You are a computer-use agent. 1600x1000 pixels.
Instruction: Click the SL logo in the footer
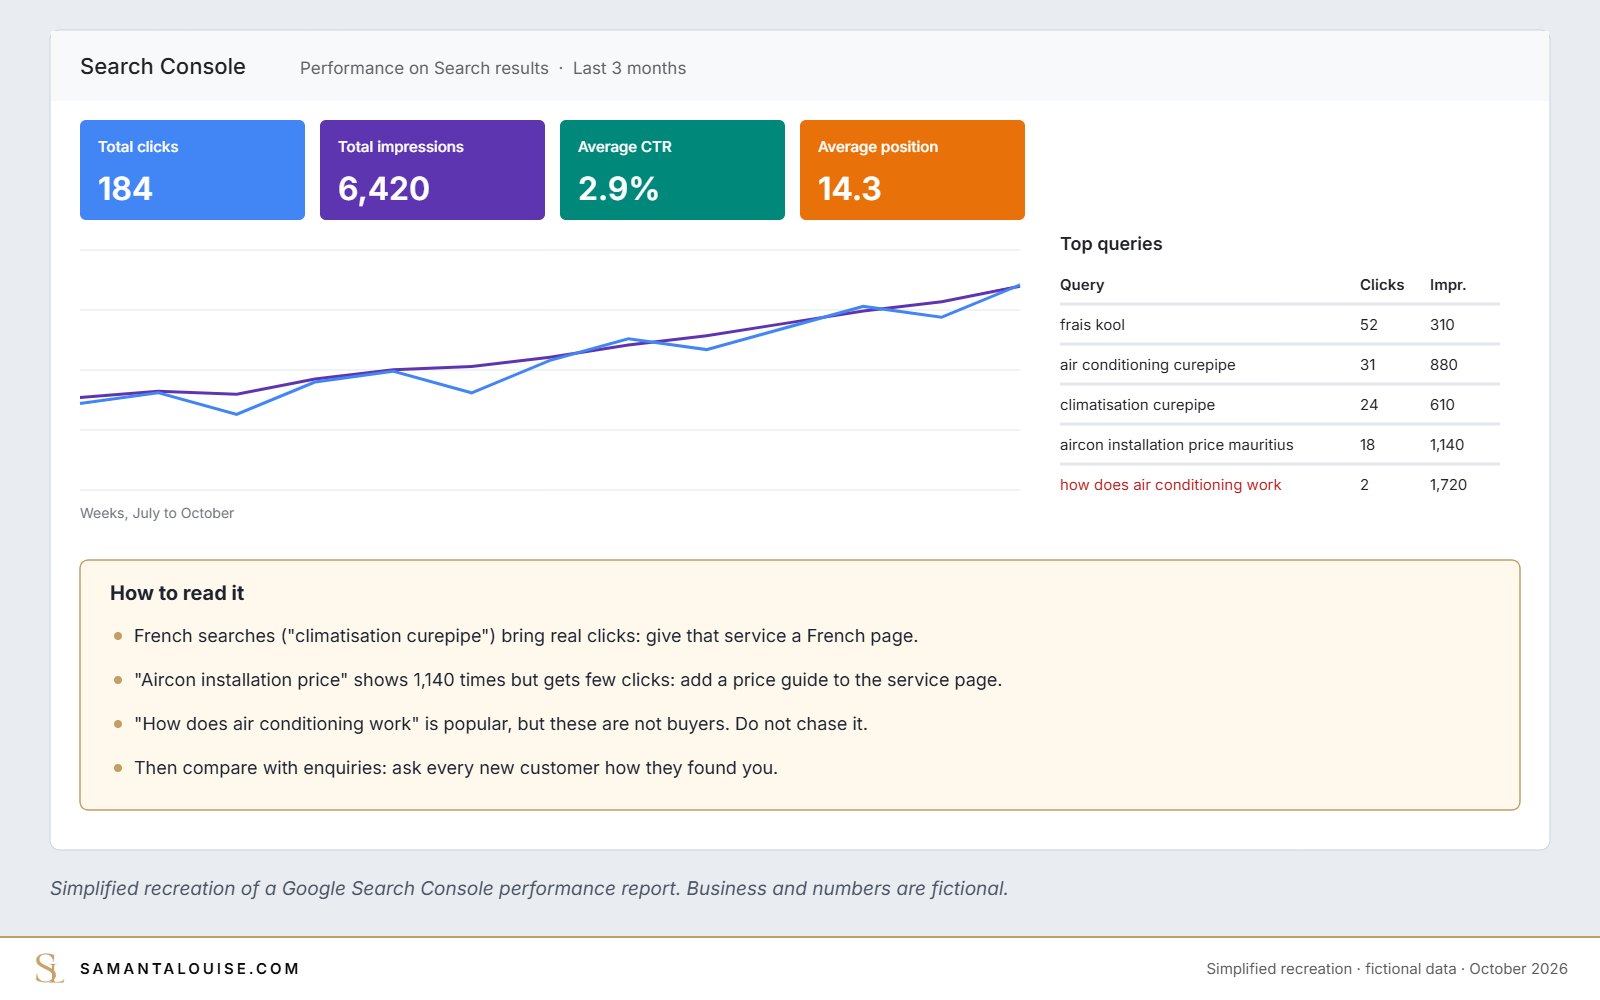pyautogui.click(x=49, y=968)
